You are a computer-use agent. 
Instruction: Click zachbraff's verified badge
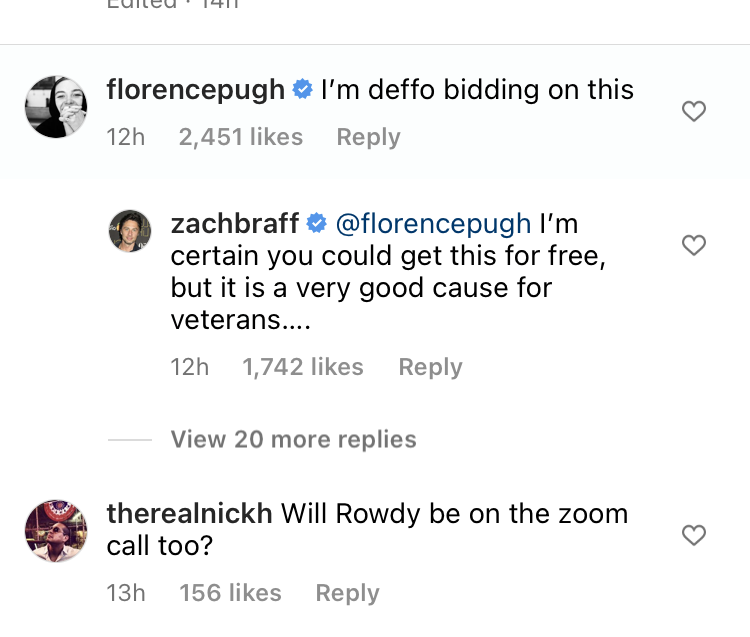tap(316, 223)
